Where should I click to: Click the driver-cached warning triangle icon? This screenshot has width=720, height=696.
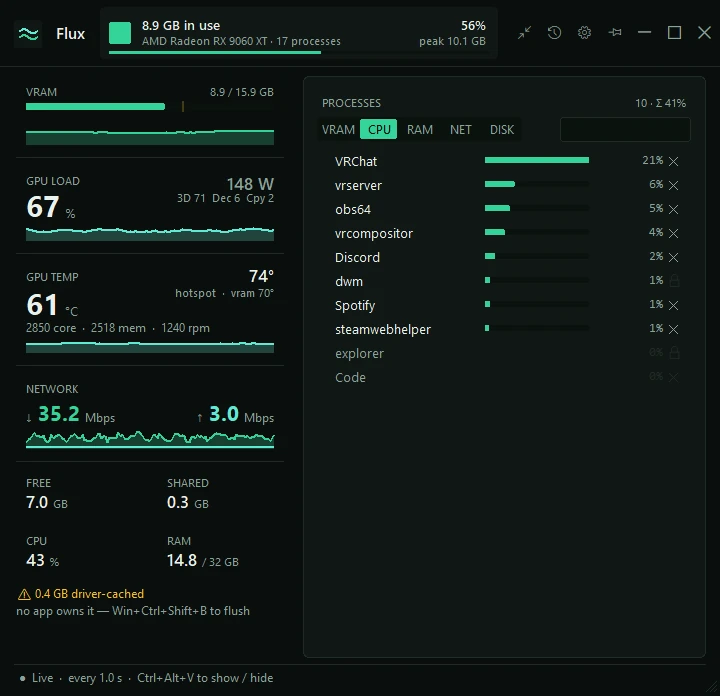(24, 595)
